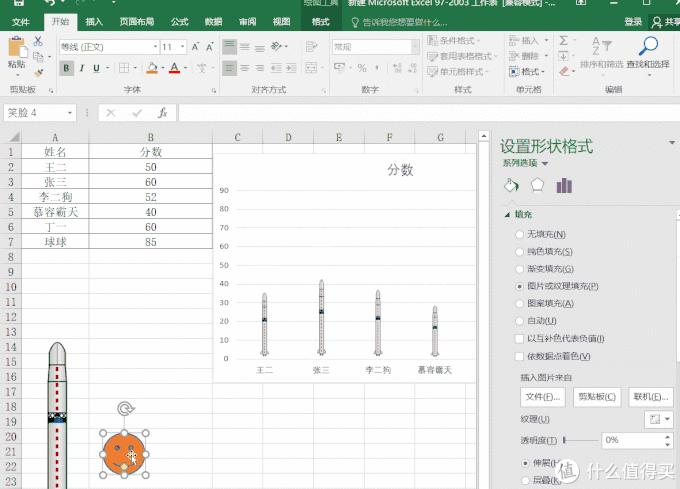This screenshot has width=680, height=489.
Task: Select the Stretch radio option
Action: click(x=525, y=463)
